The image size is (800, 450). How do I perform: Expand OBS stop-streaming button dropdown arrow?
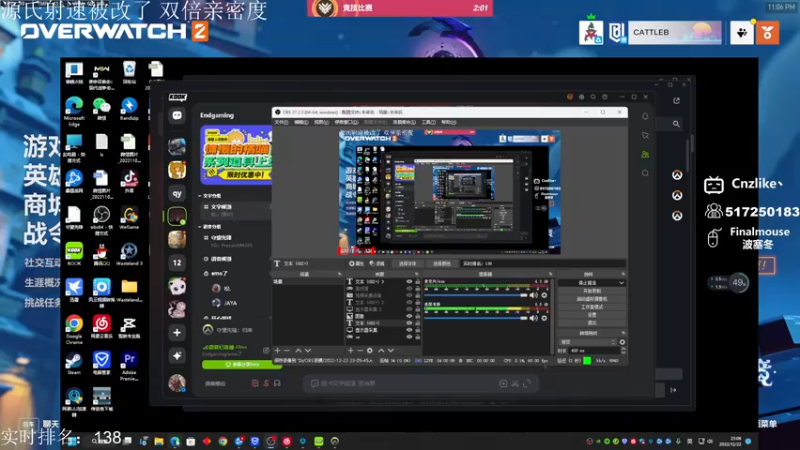pyautogui.click(x=621, y=283)
